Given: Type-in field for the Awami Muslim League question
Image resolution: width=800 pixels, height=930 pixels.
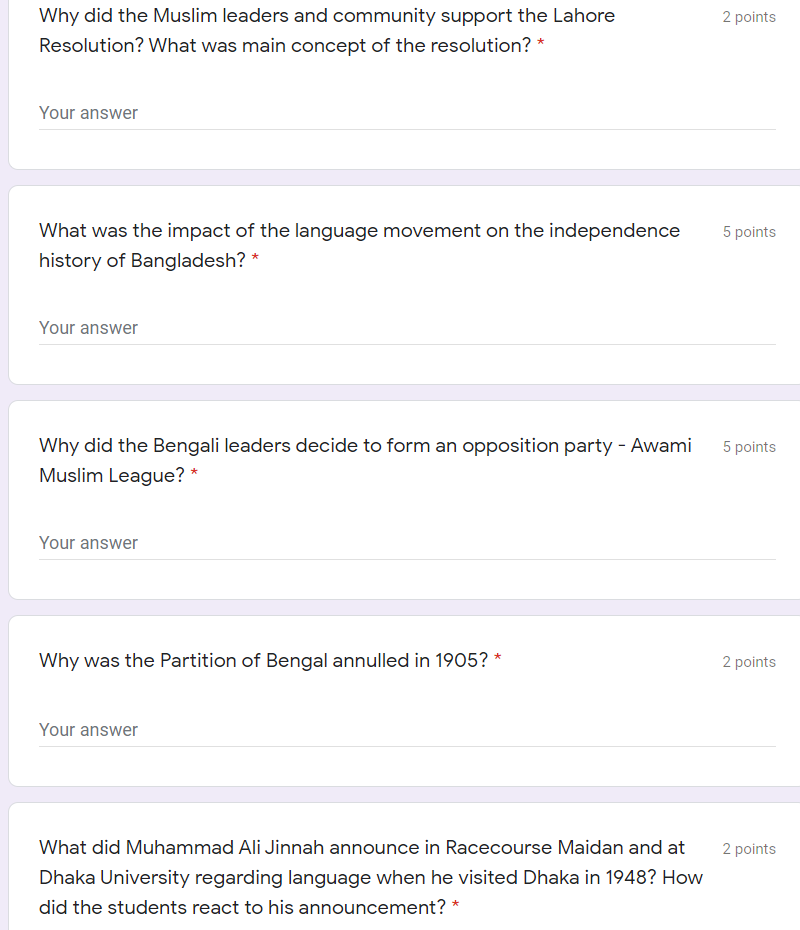Looking at the screenshot, I should point(407,543).
